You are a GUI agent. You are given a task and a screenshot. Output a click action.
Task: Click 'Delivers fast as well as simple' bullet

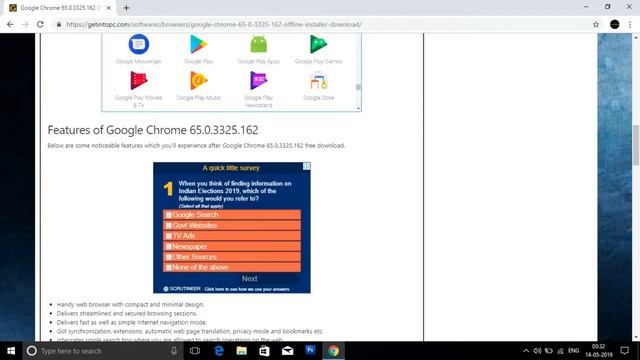[132, 322]
